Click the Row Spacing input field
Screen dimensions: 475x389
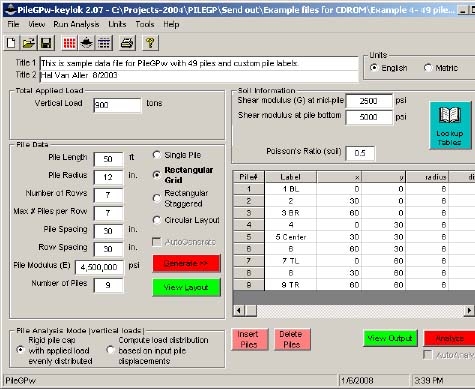coord(108,249)
